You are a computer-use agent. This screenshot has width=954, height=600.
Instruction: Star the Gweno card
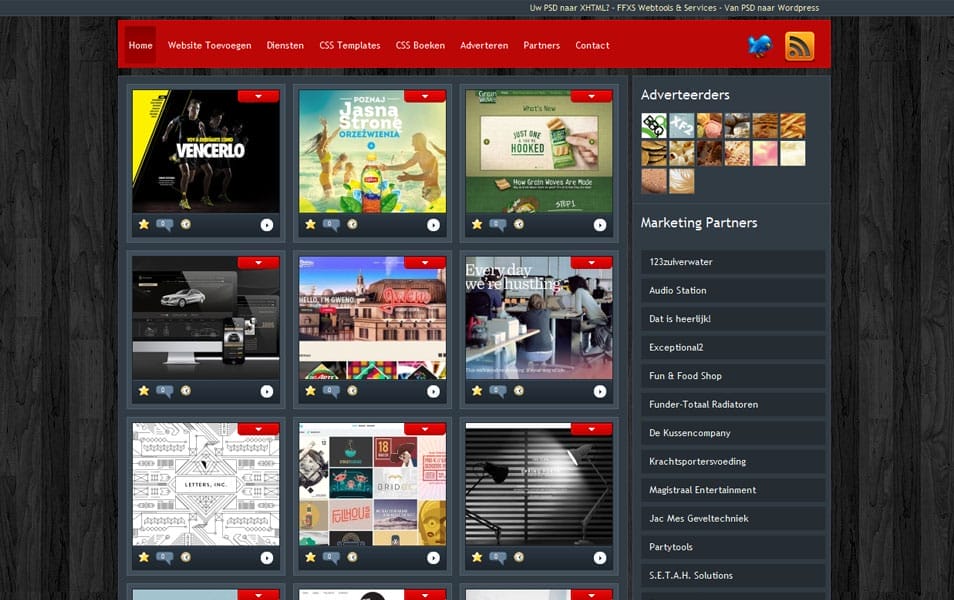point(310,391)
